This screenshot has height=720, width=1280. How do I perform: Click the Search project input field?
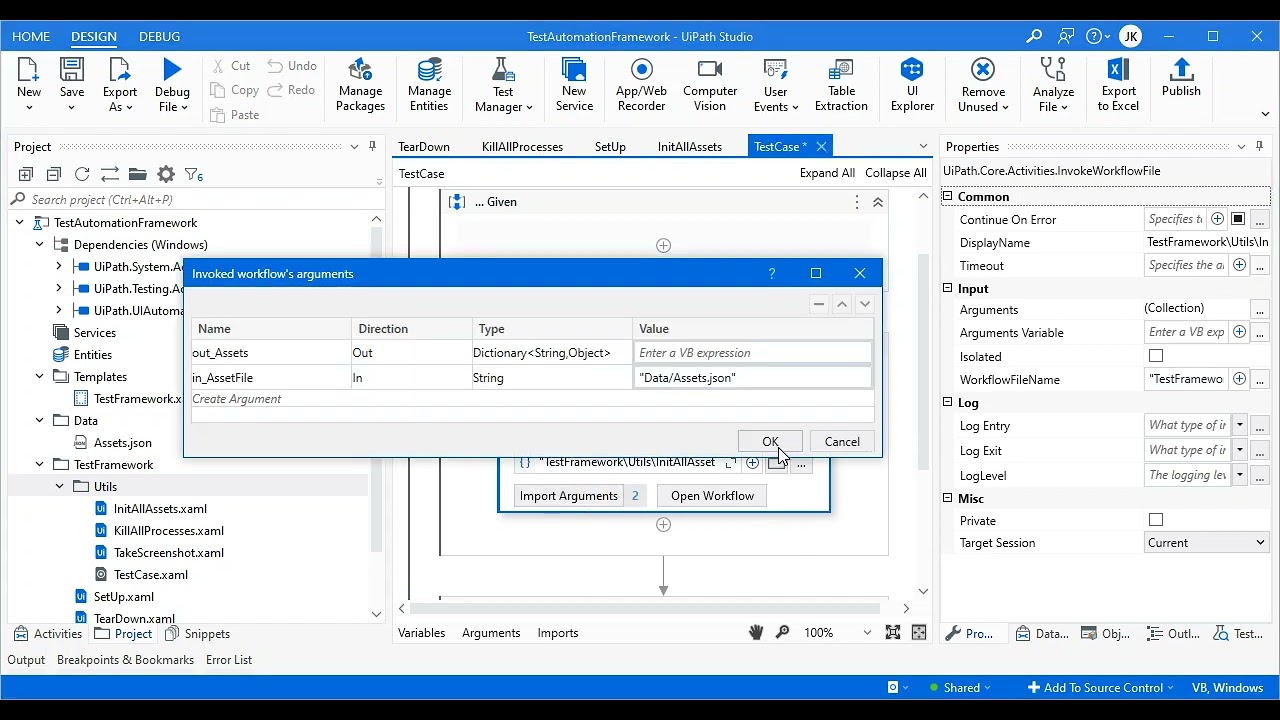point(195,199)
